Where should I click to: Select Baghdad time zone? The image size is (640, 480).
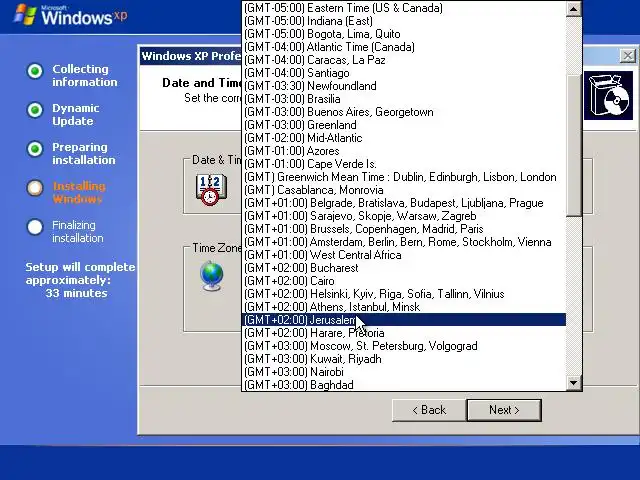click(x=404, y=385)
